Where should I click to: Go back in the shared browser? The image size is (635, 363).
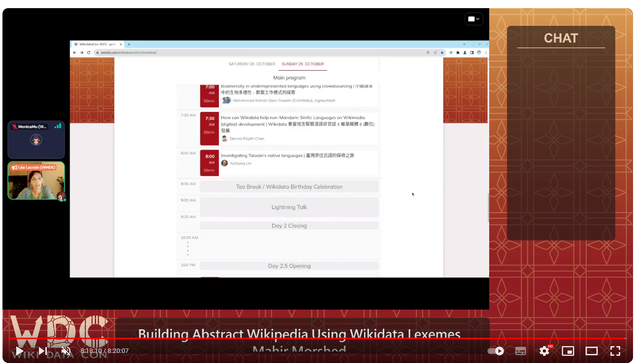point(75,53)
